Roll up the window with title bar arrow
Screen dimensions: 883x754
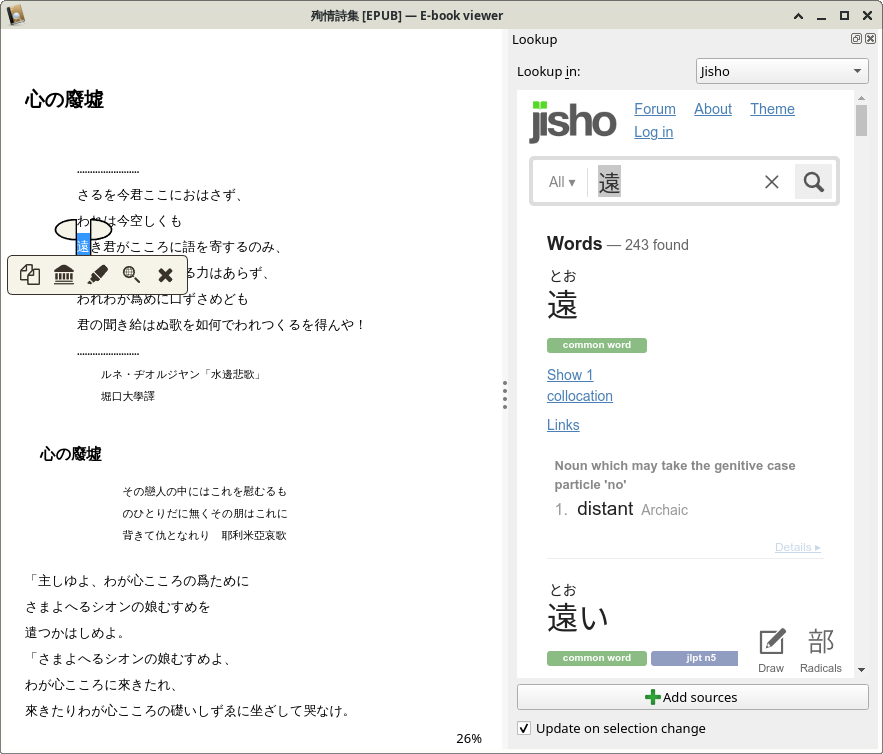[798, 16]
